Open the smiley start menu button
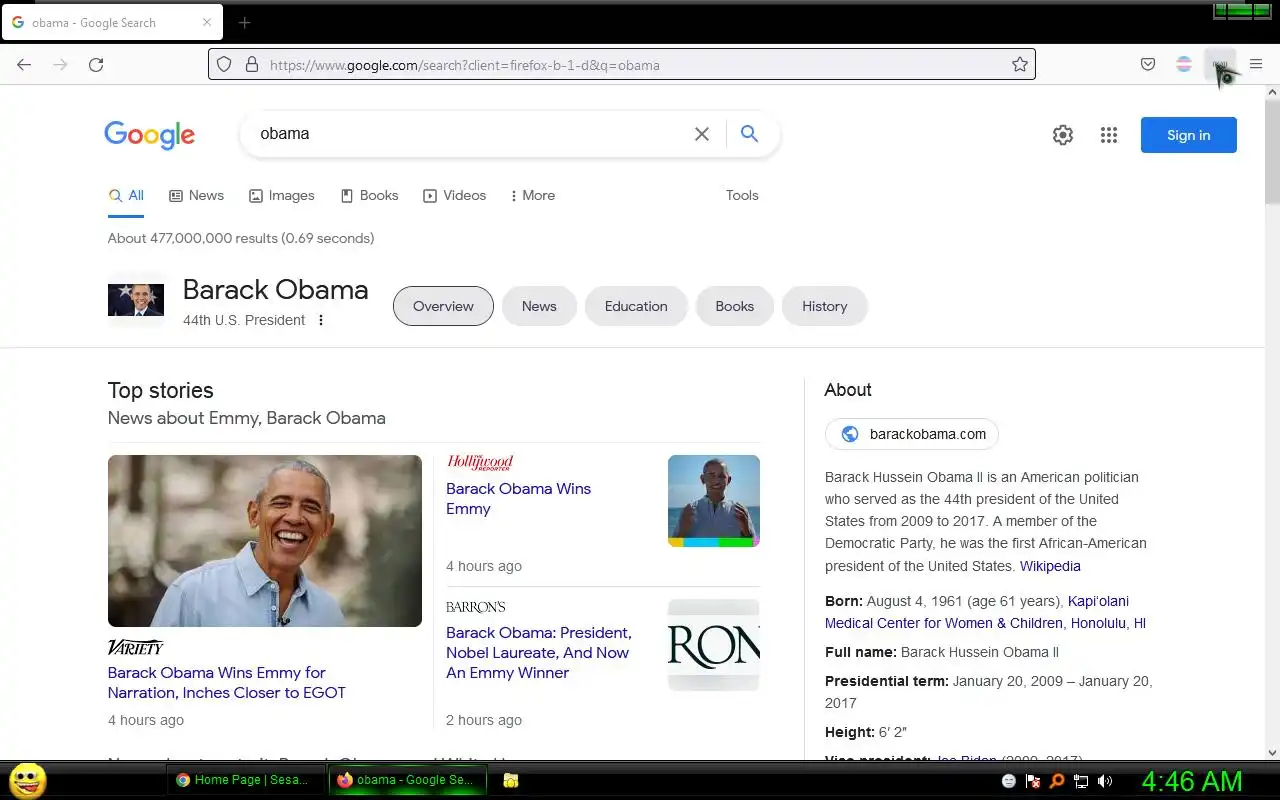This screenshot has height=800, width=1280. coord(27,780)
